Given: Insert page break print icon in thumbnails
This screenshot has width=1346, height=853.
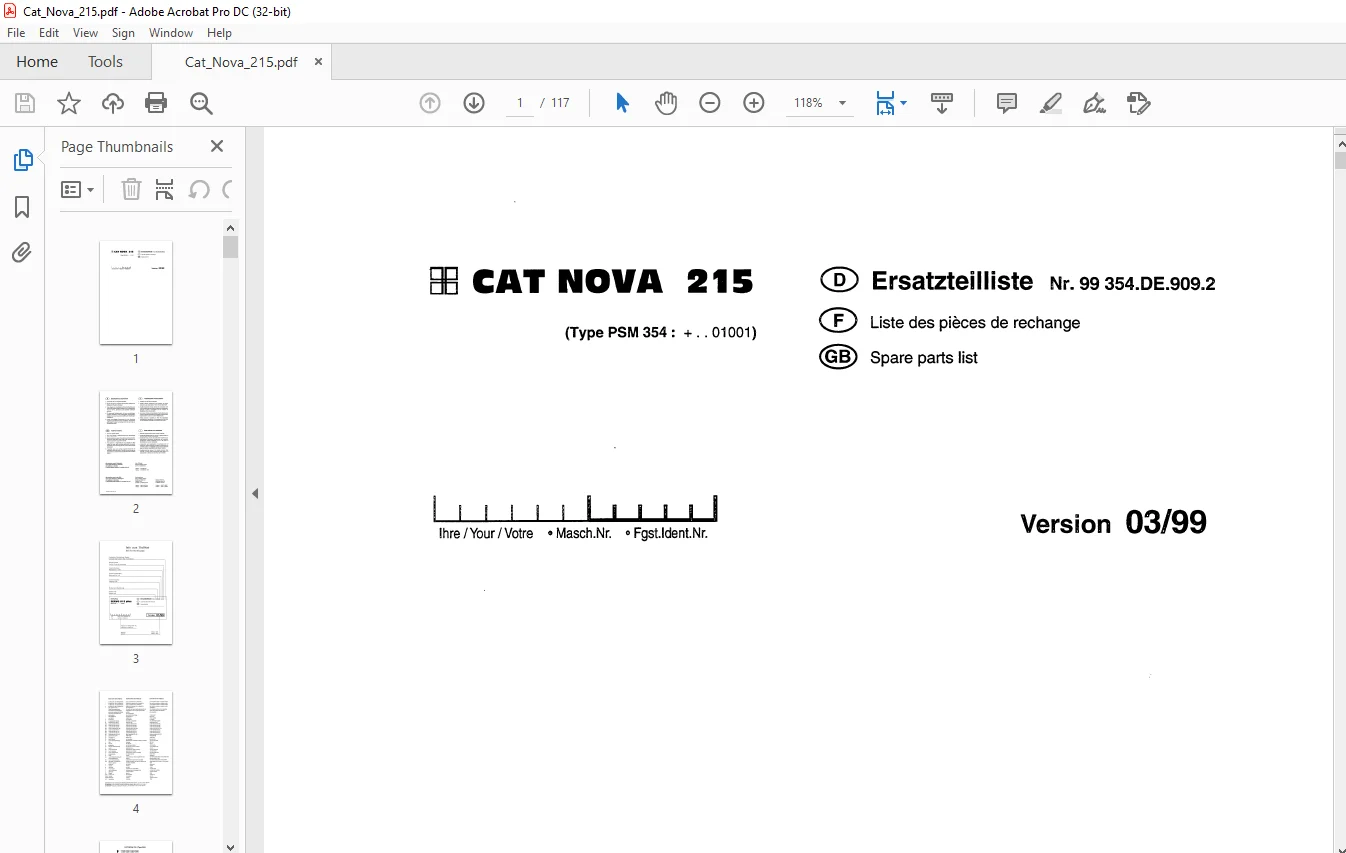Looking at the screenshot, I should [165, 189].
